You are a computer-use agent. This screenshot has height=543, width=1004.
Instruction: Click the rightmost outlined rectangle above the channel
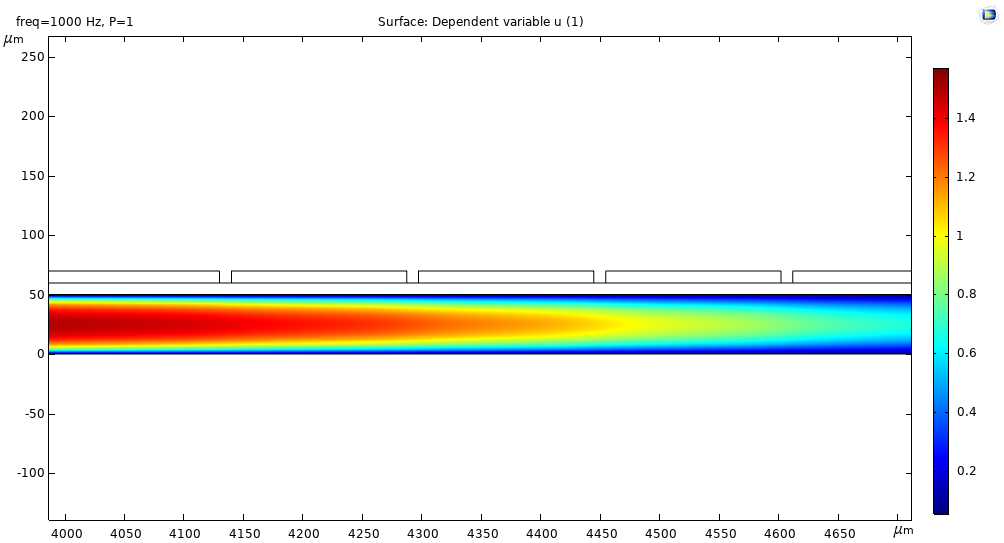click(851, 277)
